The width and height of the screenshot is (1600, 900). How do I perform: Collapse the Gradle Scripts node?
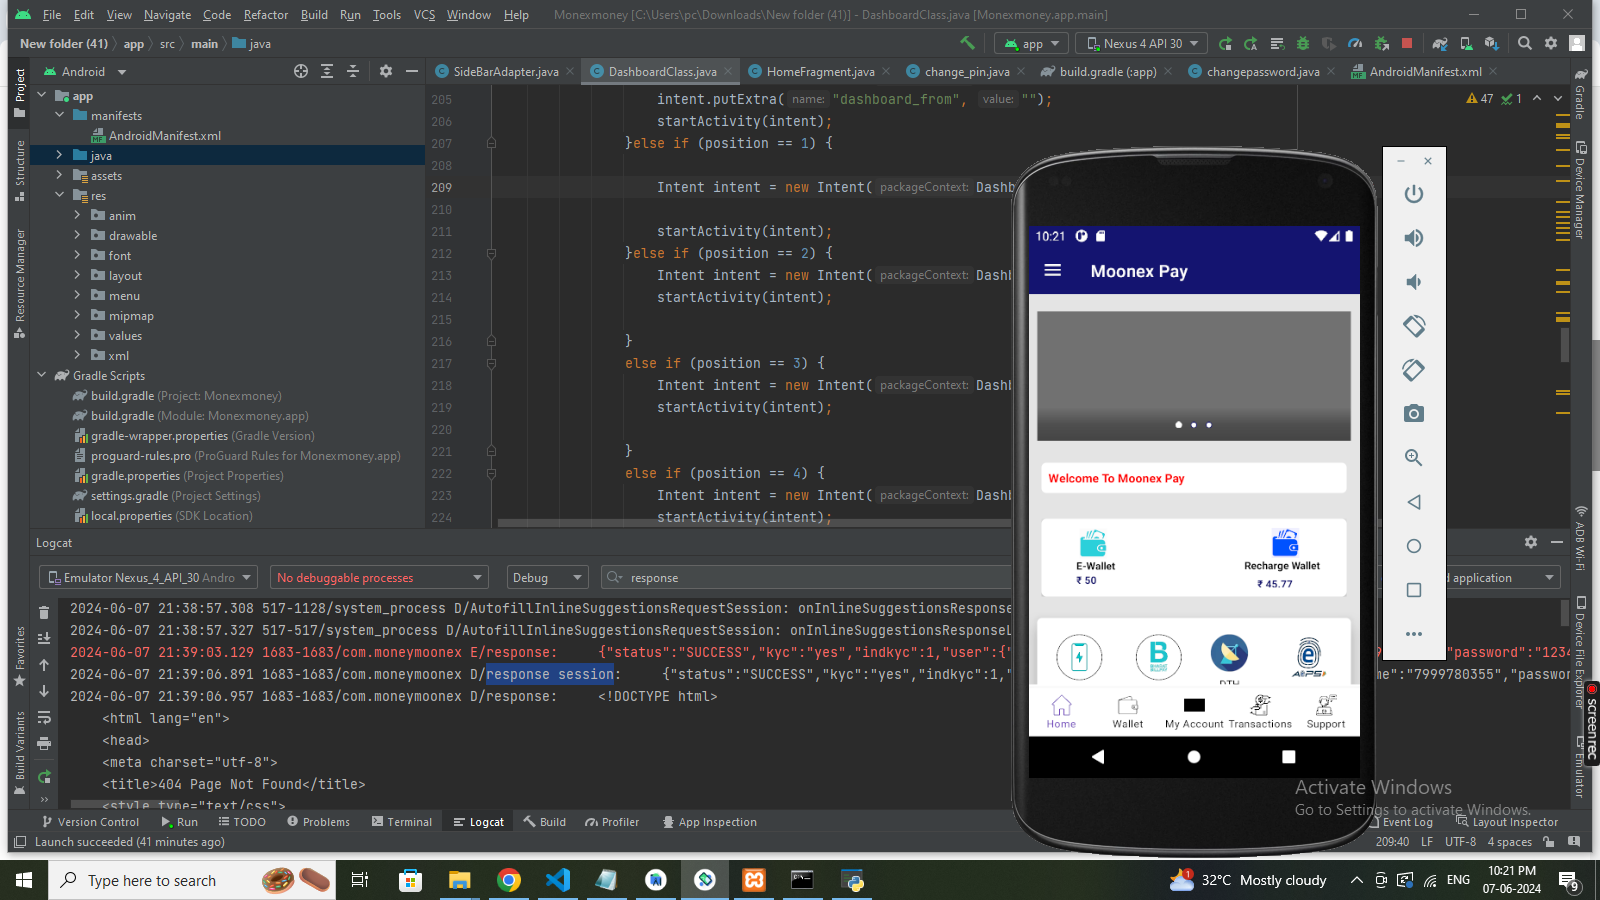tap(41, 375)
